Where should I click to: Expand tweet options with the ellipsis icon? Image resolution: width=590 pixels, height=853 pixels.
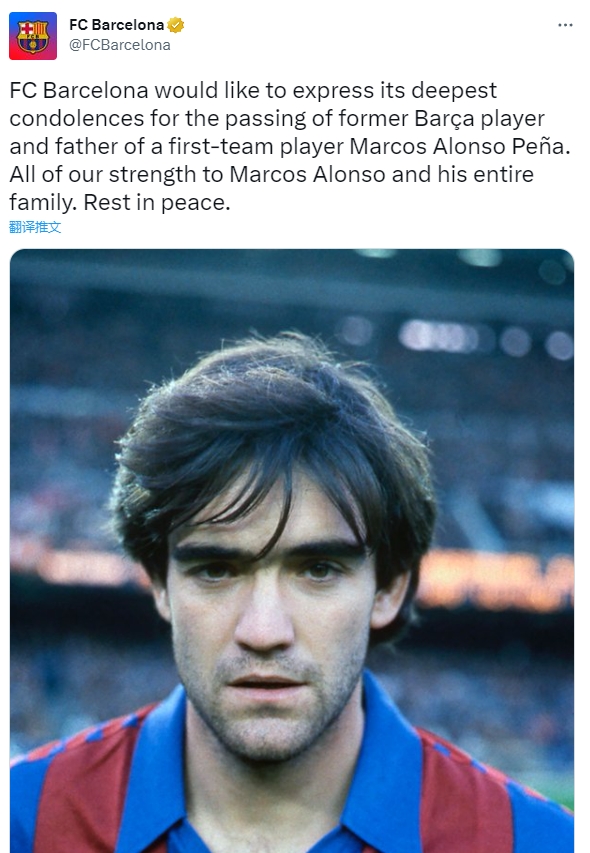point(565,25)
